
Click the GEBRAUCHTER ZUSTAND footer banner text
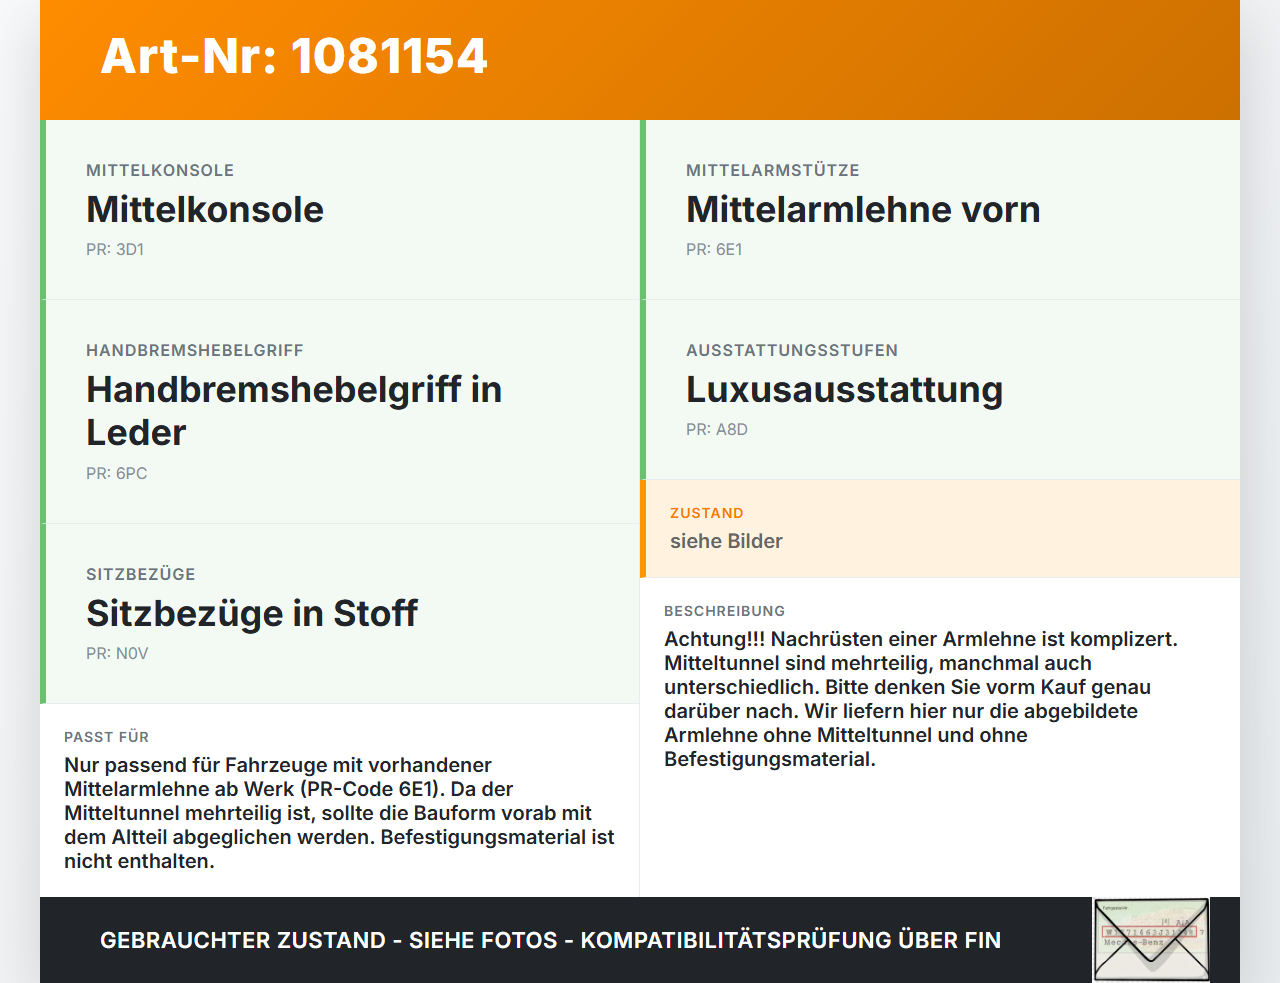click(x=550, y=940)
